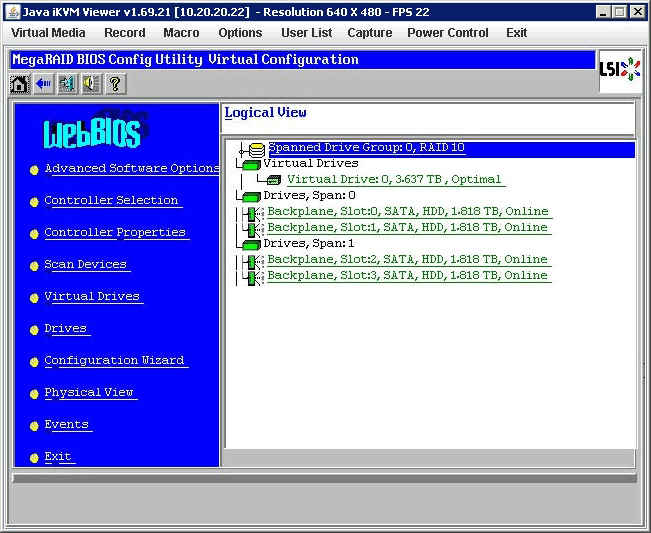Open Virtual Drive: 0, 3.637 TB, Optimal
Screen dimensions: 651x533
click(x=394, y=180)
